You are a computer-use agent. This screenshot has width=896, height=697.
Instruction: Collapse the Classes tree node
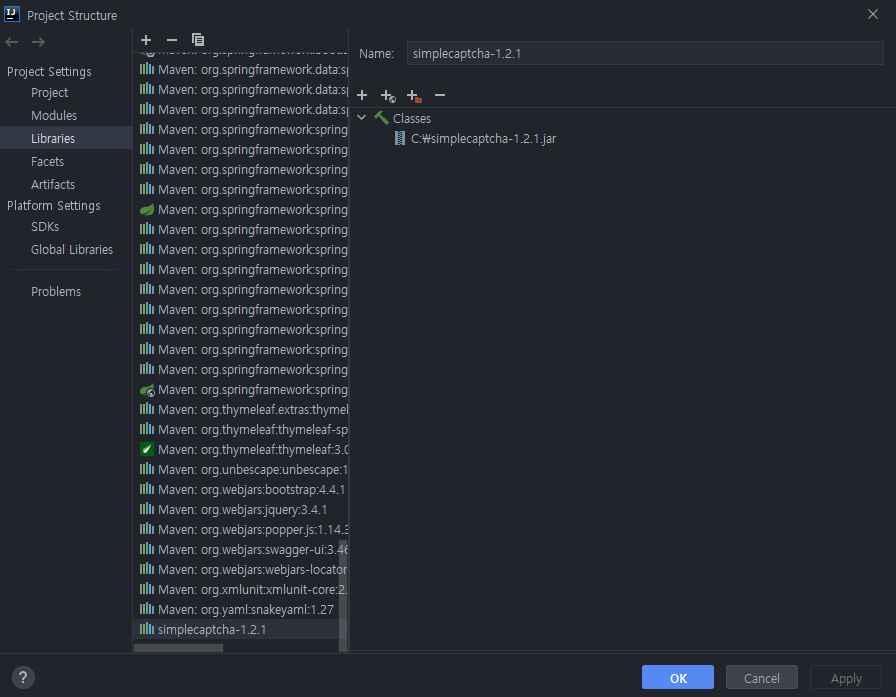361,118
